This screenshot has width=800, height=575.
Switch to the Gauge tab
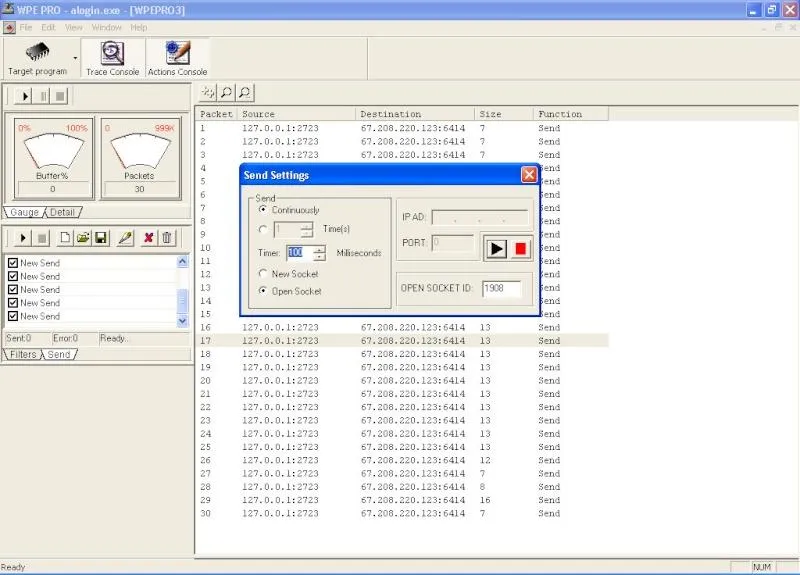(x=24, y=212)
